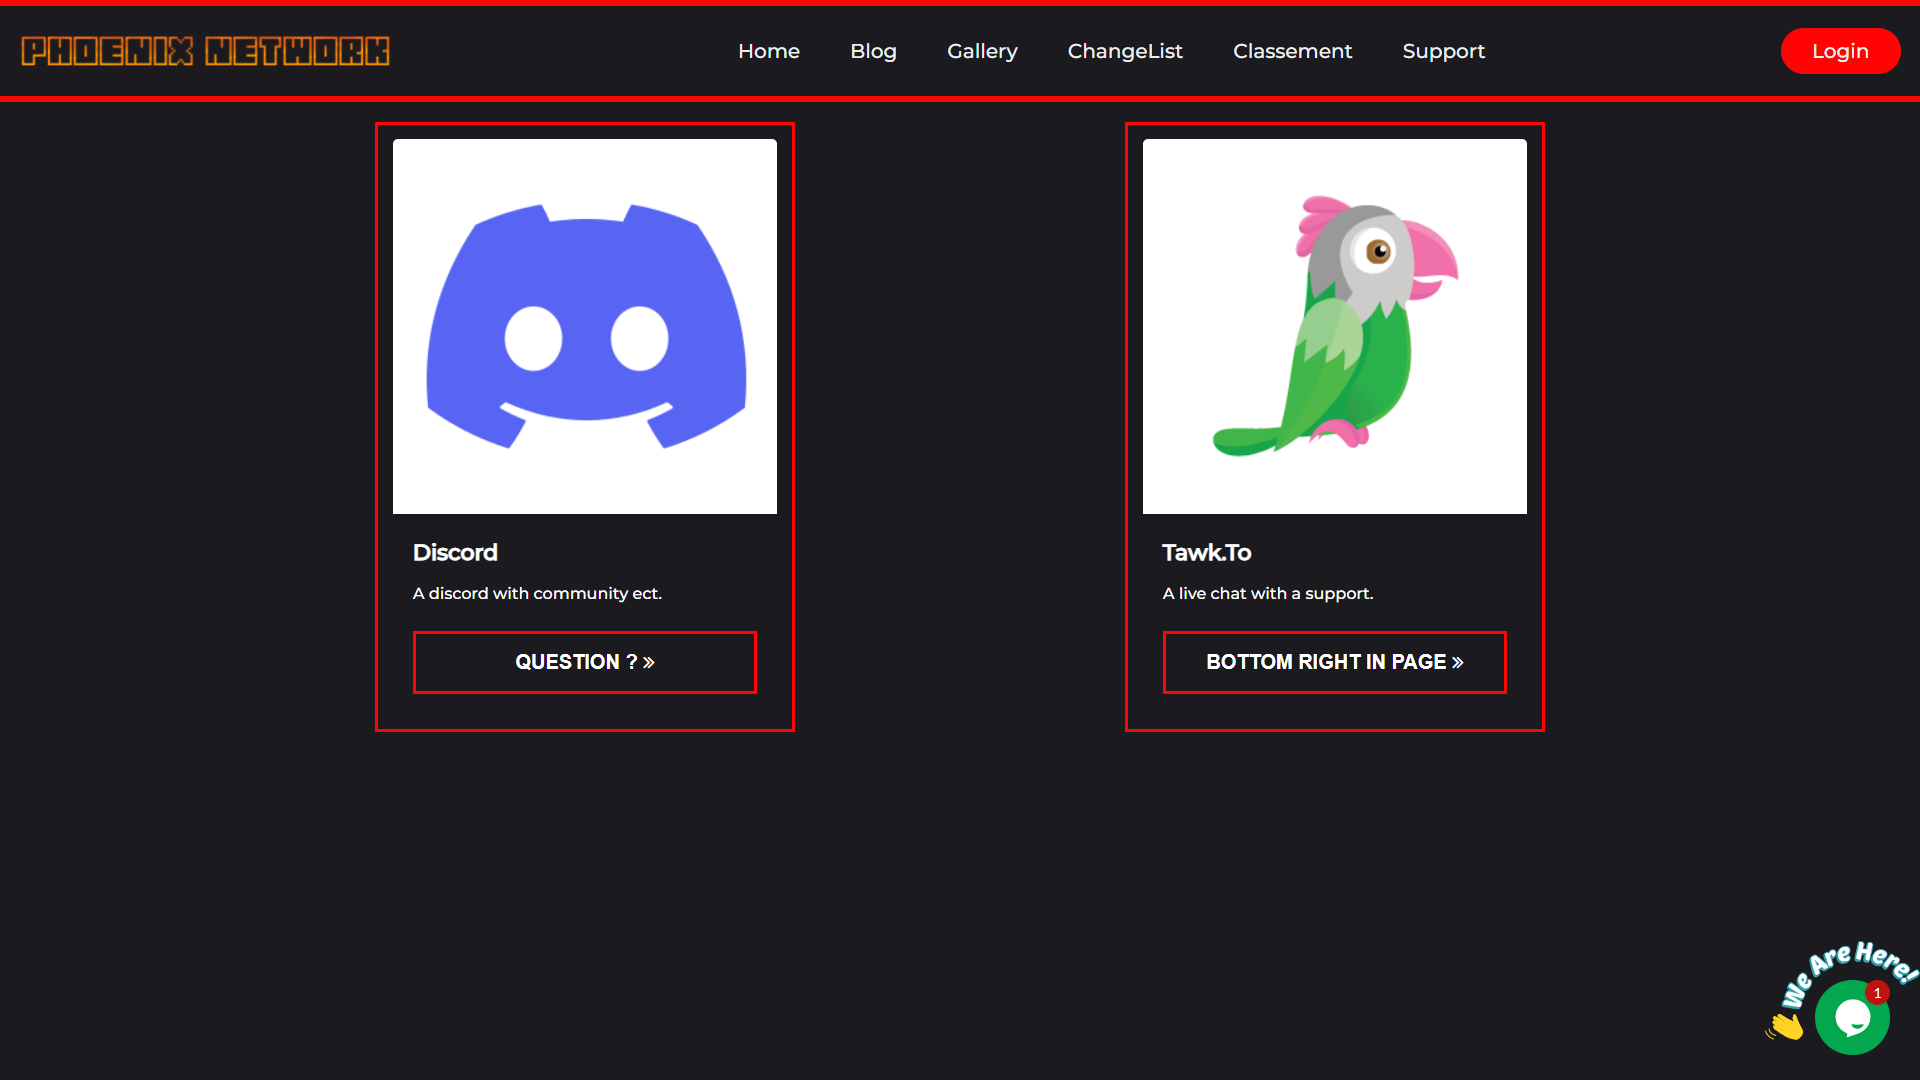Image resolution: width=1920 pixels, height=1080 pixels.
Task: Open the Home page
Action: [768, 50]
